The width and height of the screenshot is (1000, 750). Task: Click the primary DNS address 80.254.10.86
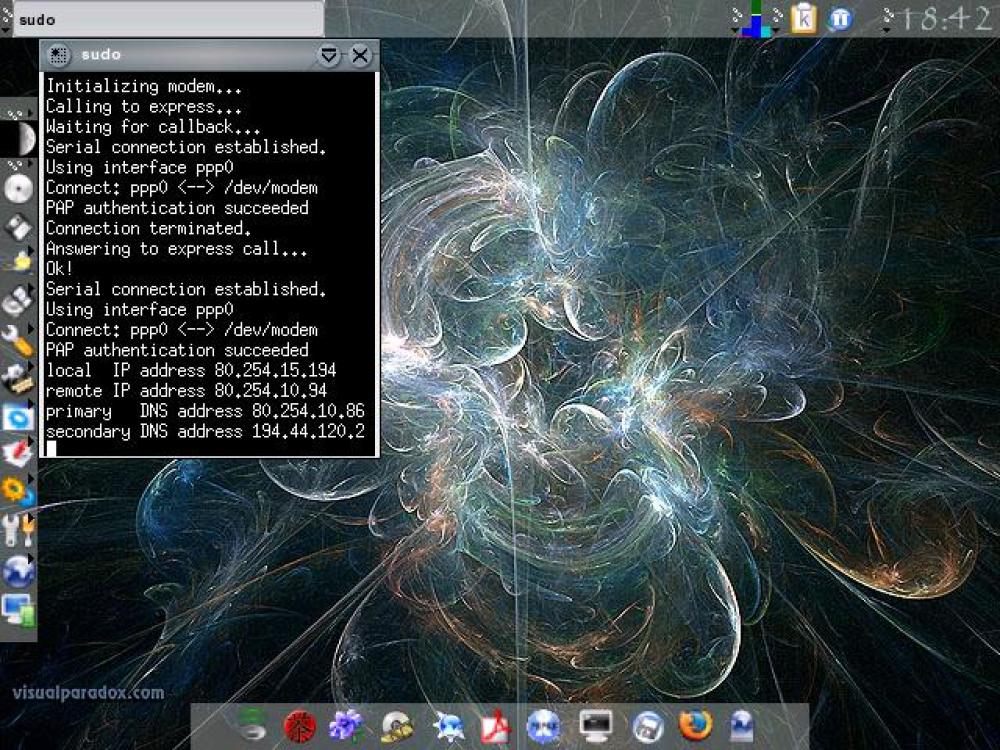coord(308,411)
